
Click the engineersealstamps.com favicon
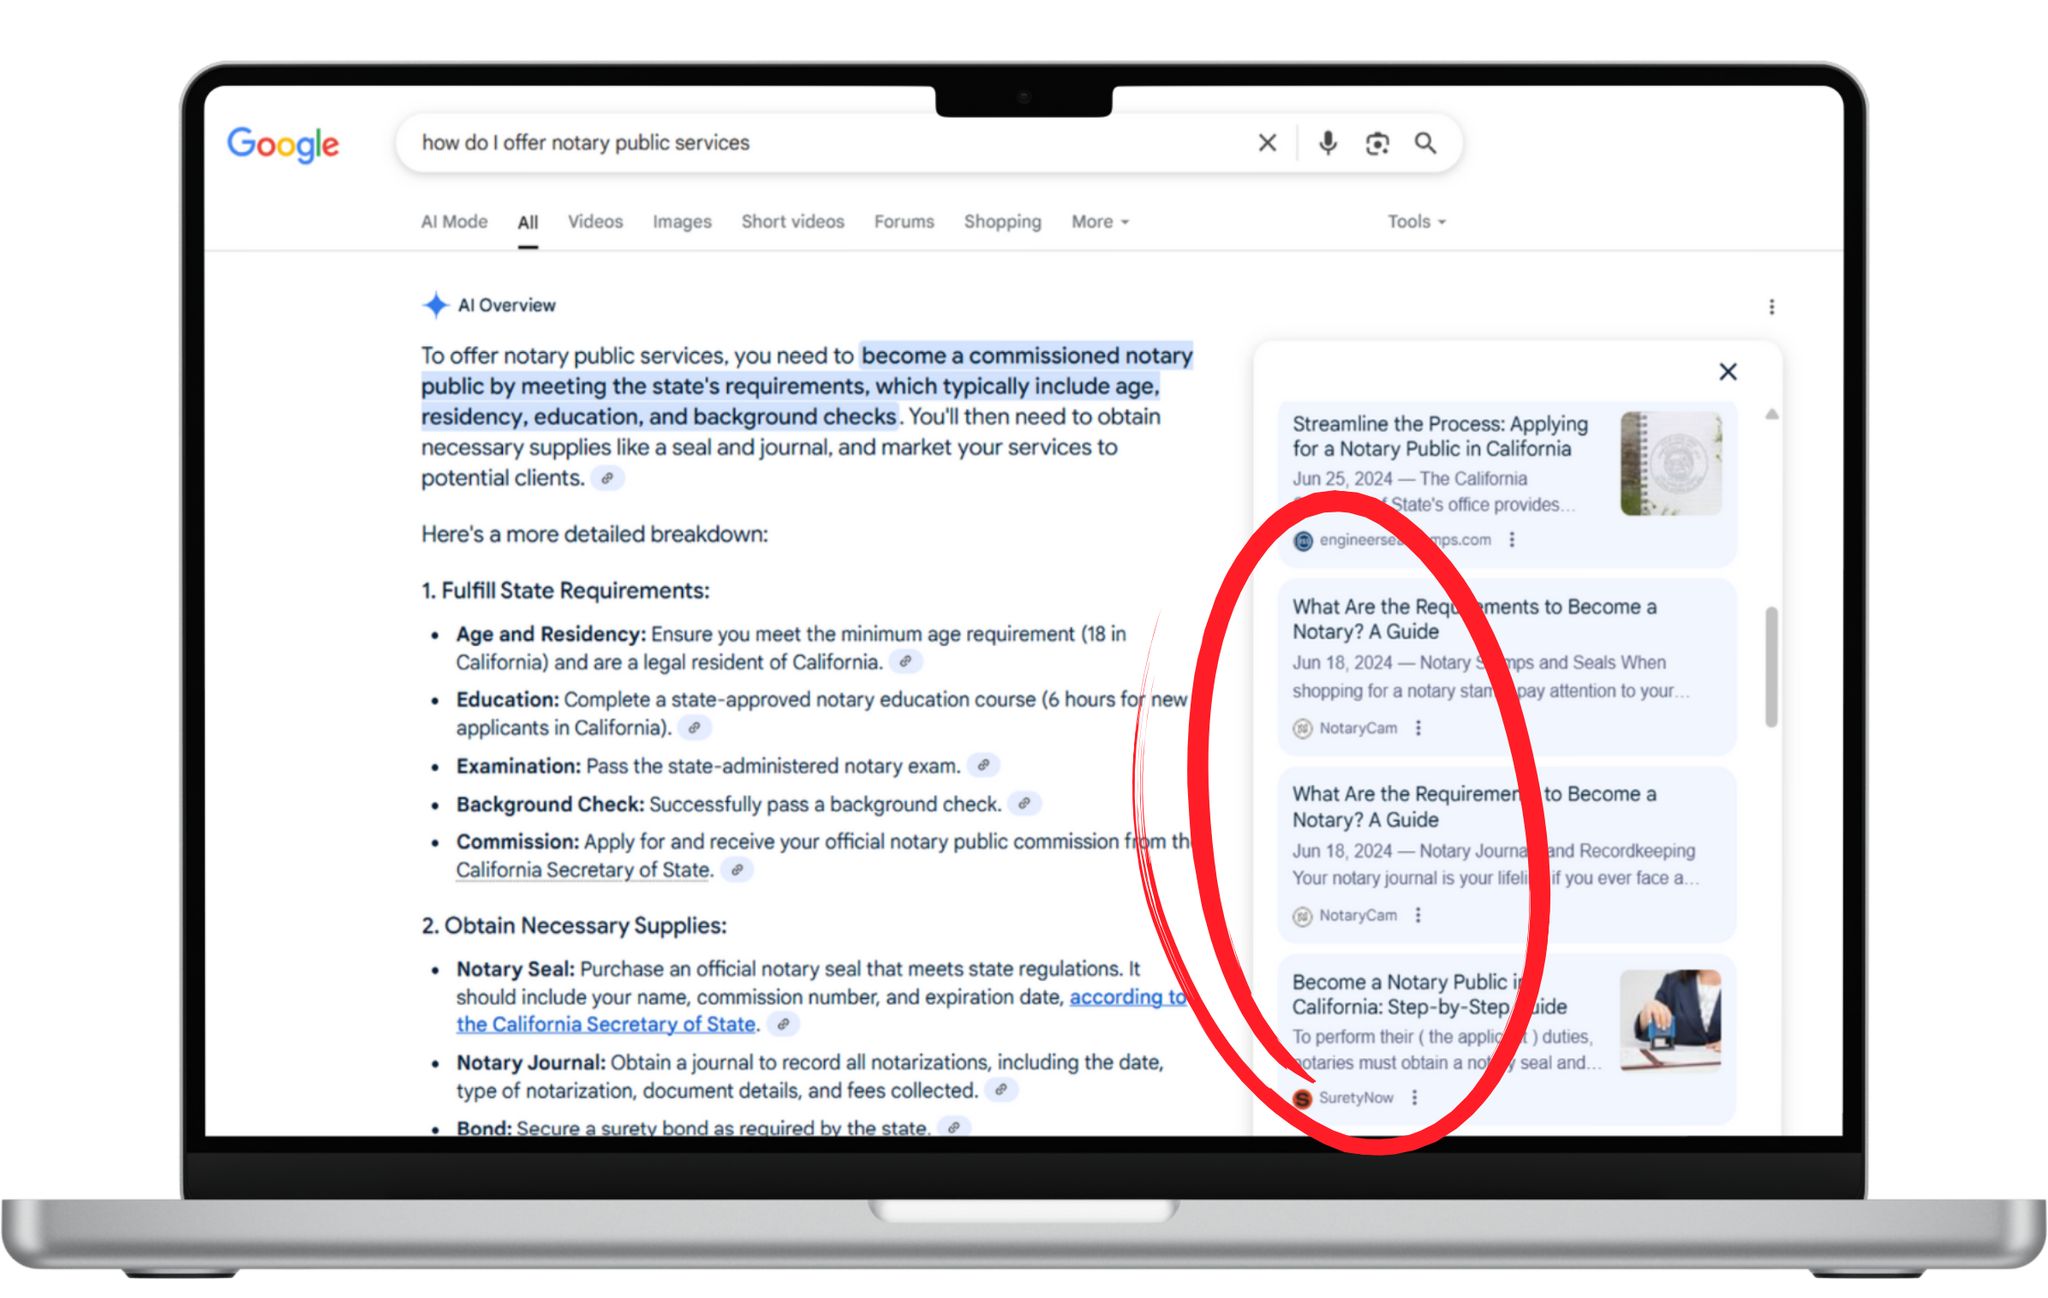tap(1303, 541)
